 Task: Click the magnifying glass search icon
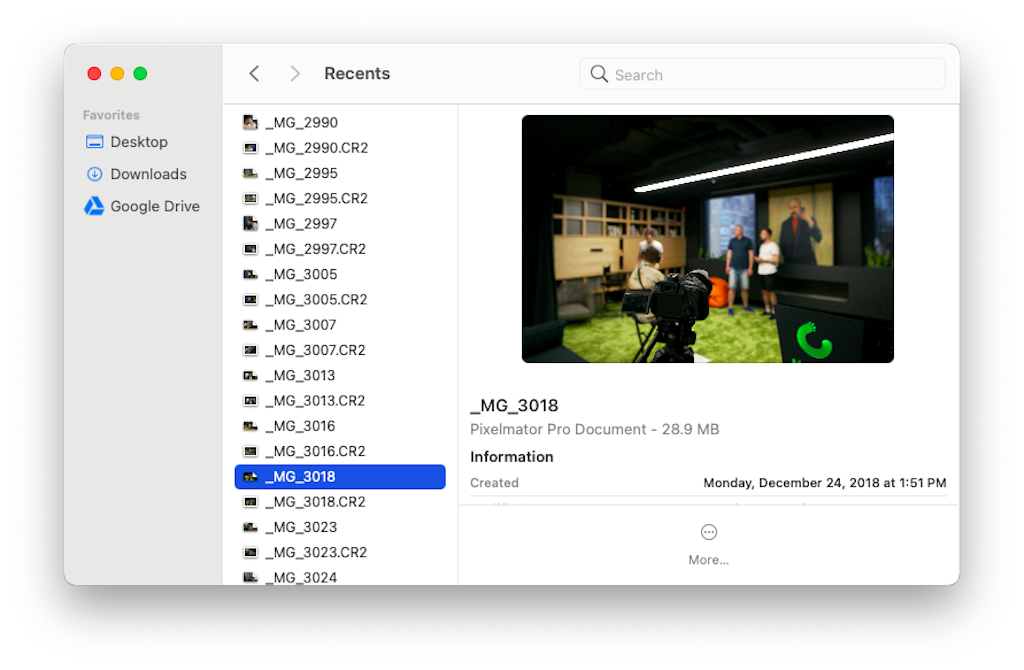point(599,73)
